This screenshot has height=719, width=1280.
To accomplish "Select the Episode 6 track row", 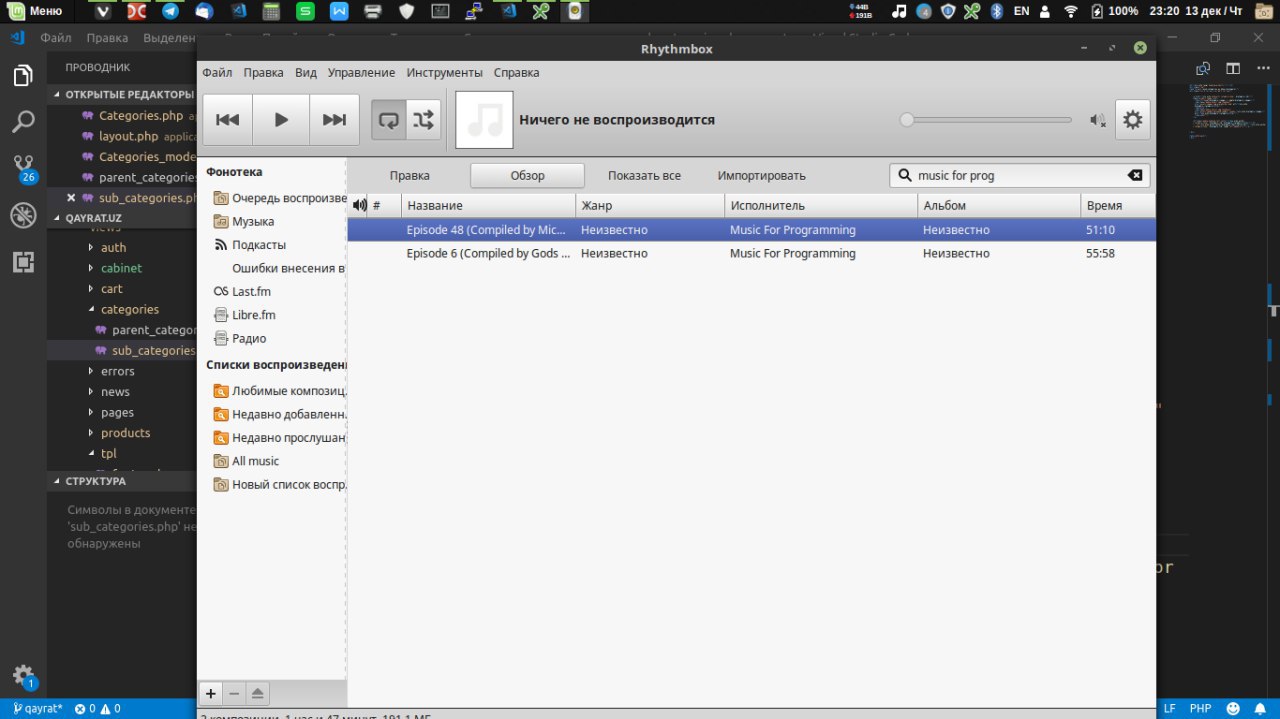I will pyautogui.click(x=751, y=253).
